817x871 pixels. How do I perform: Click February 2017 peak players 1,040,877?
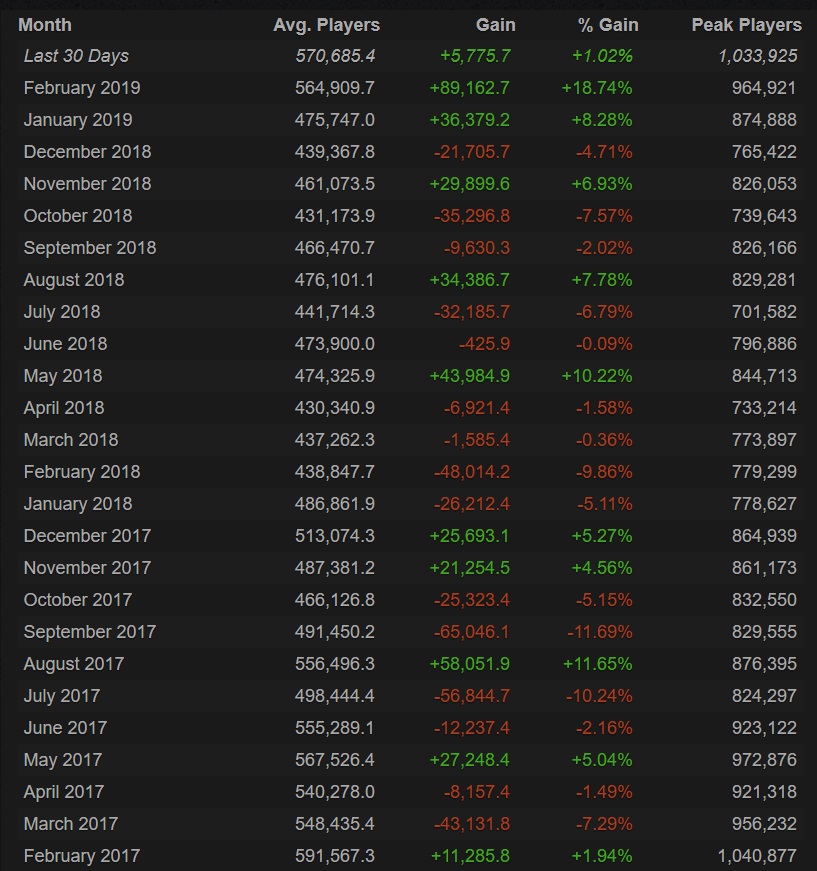point(757,856)
